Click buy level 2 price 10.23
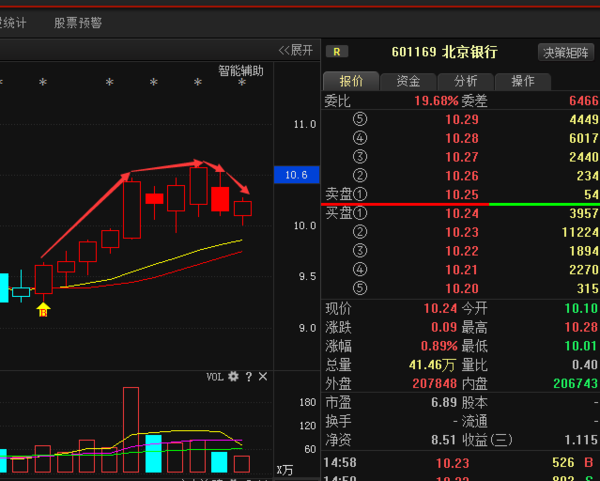This screenshot has width=600, height=481. click(462, 232)
